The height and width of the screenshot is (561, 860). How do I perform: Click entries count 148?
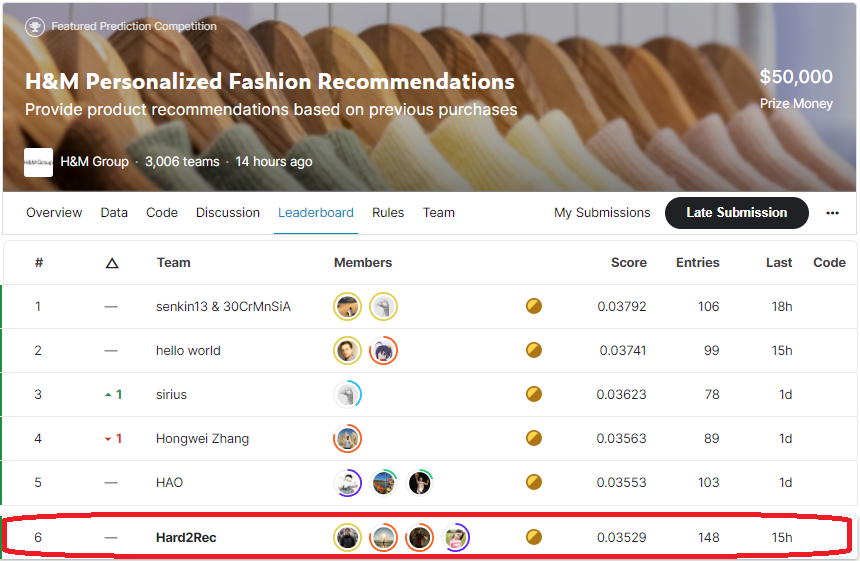709,537
